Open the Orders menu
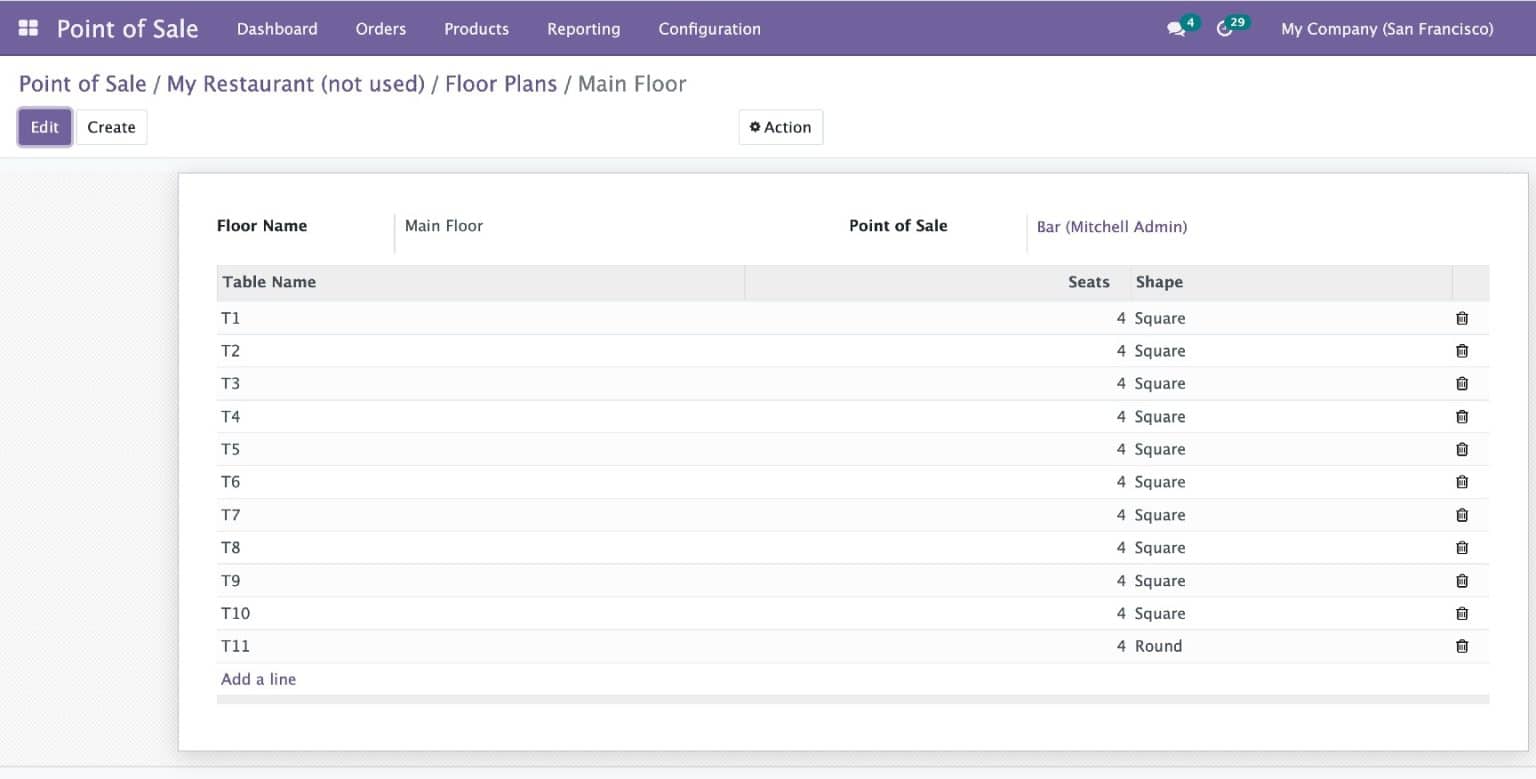The width and height of the screenshot is (1536, 779). pos(380,29)
